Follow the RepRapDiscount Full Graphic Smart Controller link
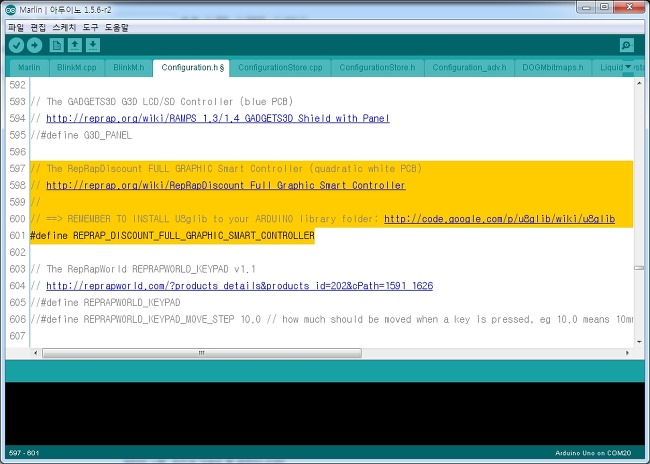The width and height of the screenshot is (650, 464). pos(226,185)
